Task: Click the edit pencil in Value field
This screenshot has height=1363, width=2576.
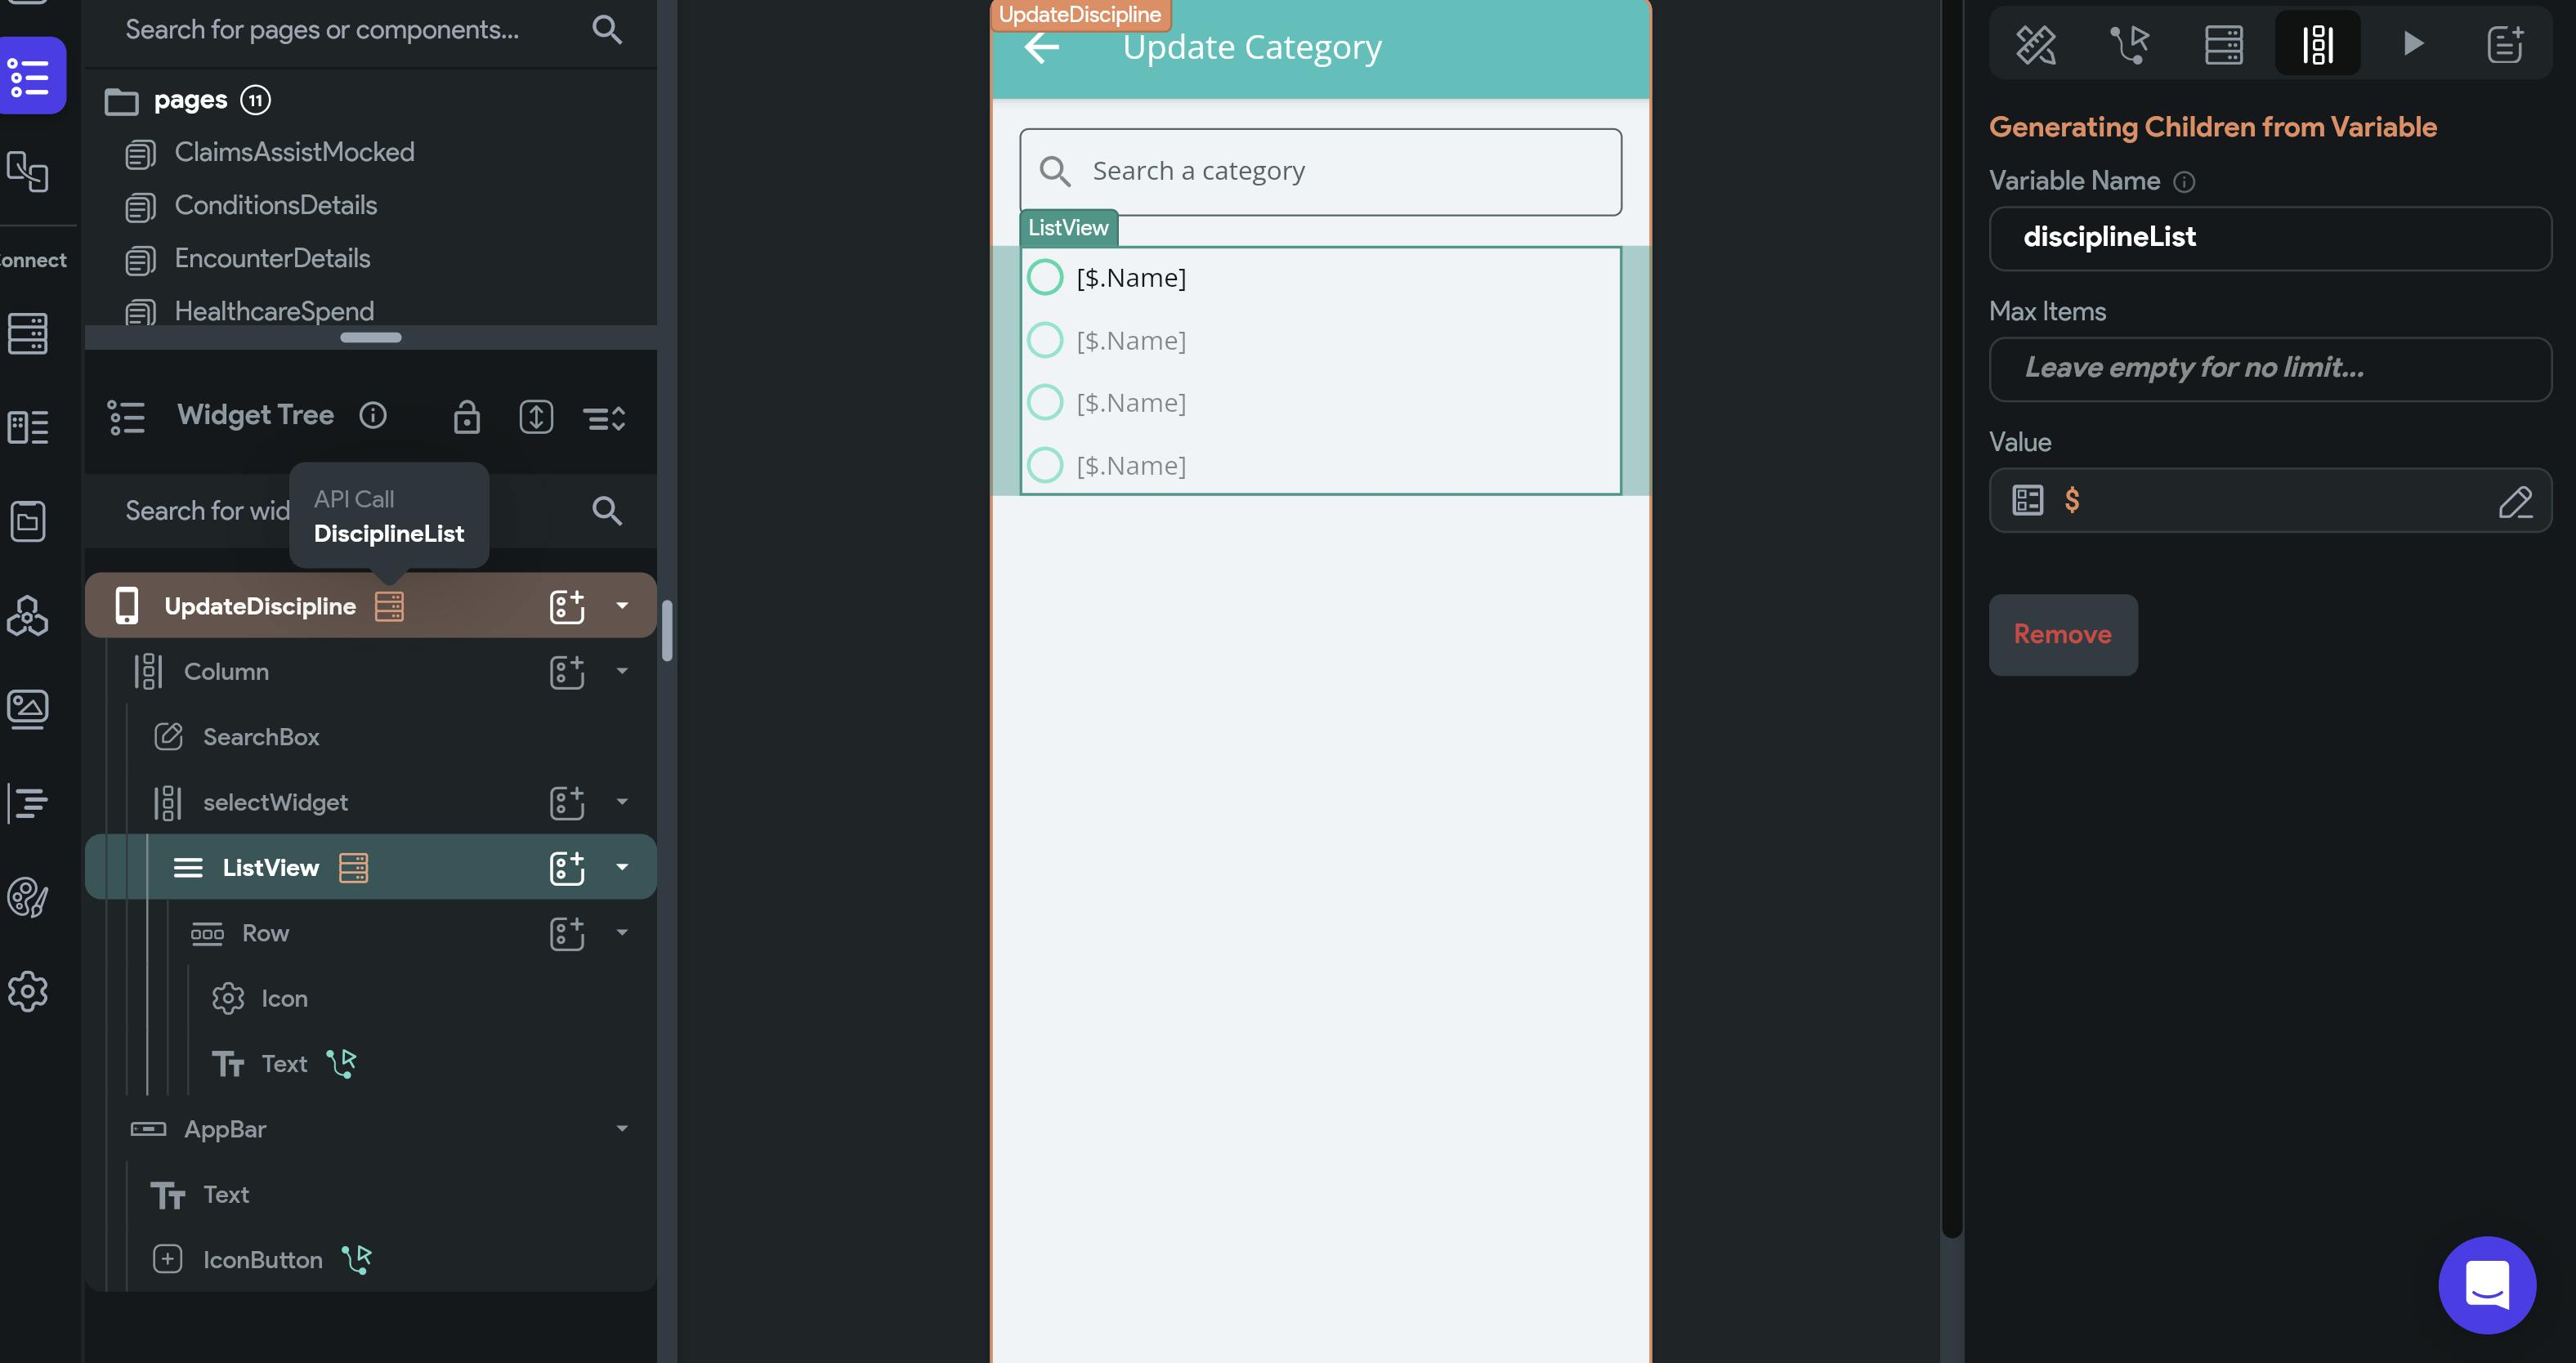Action: click(x=2514, y=501)
